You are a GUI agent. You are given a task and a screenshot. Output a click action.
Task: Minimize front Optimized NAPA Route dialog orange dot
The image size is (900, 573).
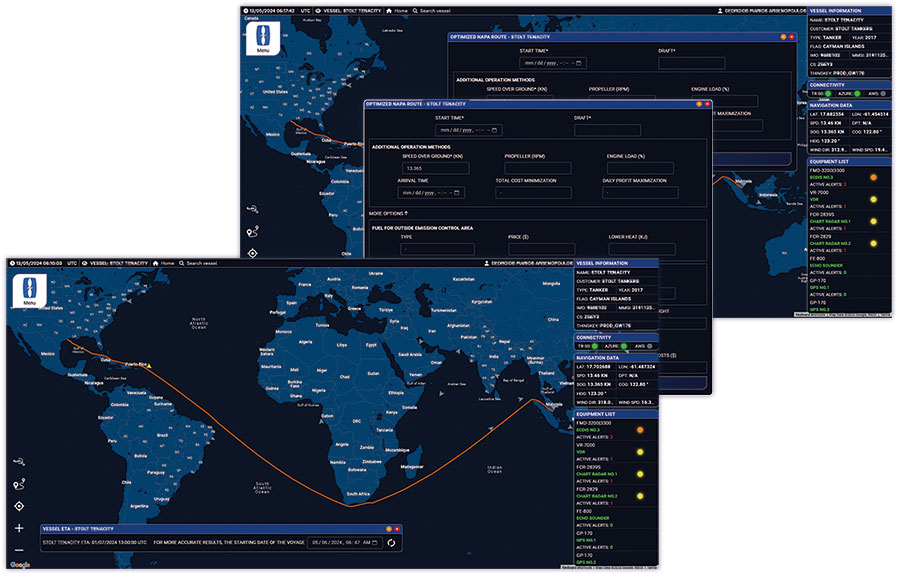pyautogui.click(x=699, y=104)
